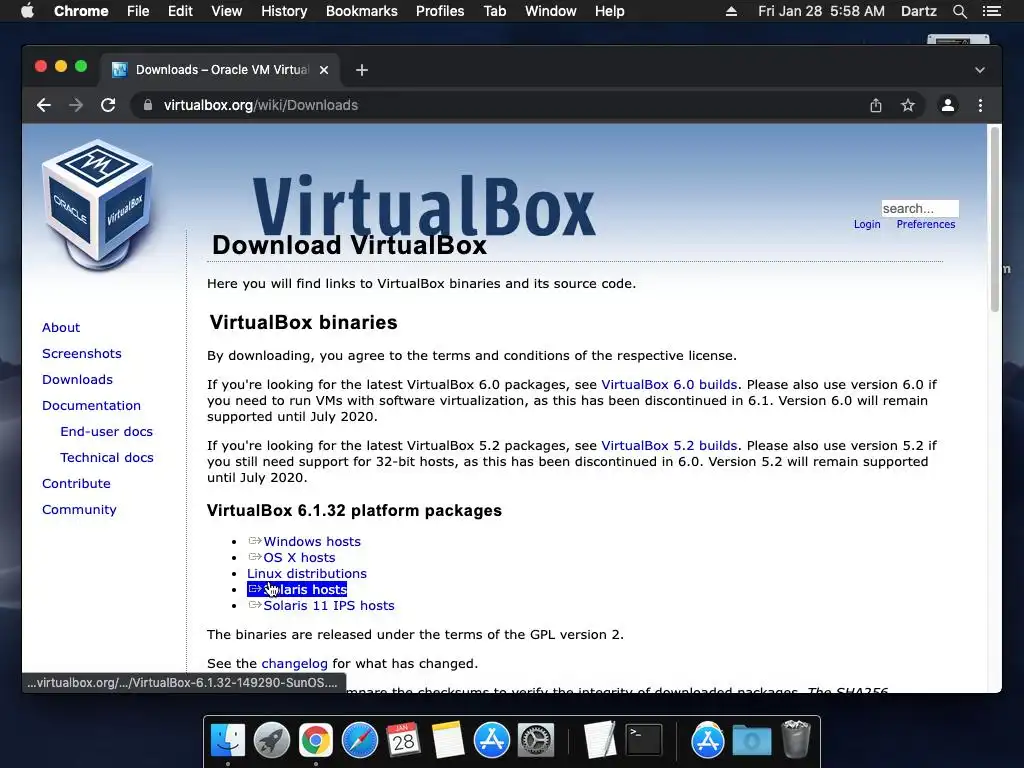Screen dimensions: 1024x768
Task: Open the Contribute sidebar link
Action: 76,484
